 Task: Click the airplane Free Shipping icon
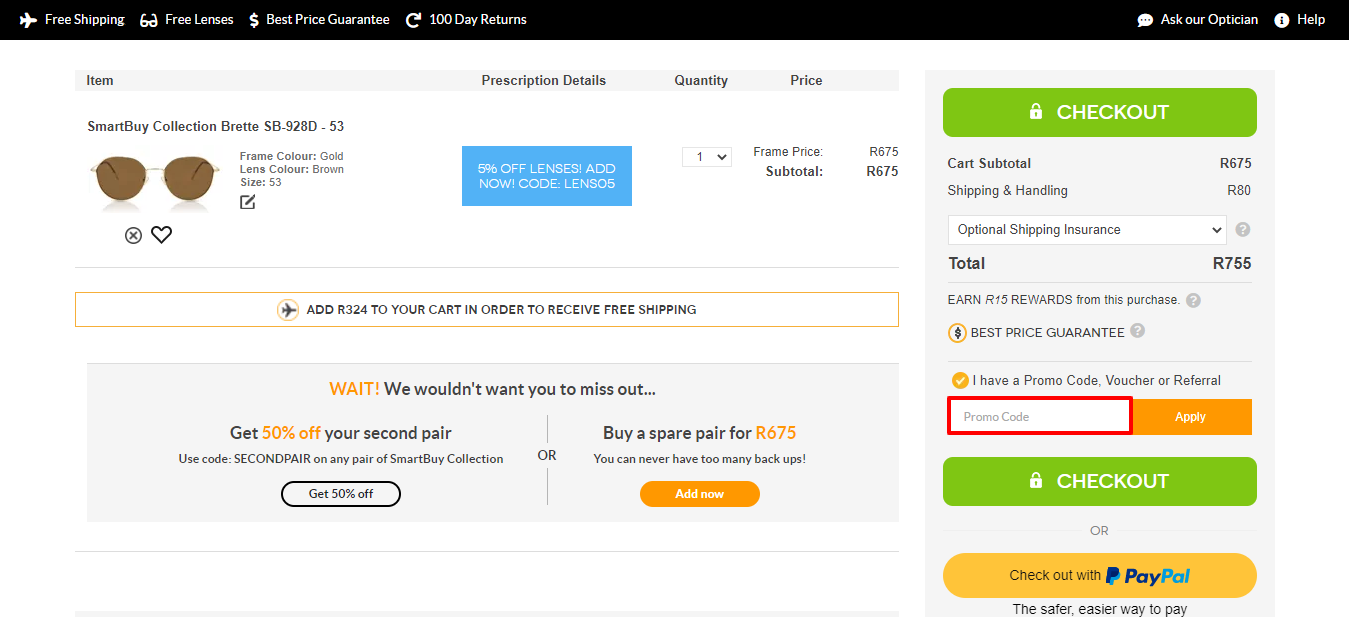(29, 20)
